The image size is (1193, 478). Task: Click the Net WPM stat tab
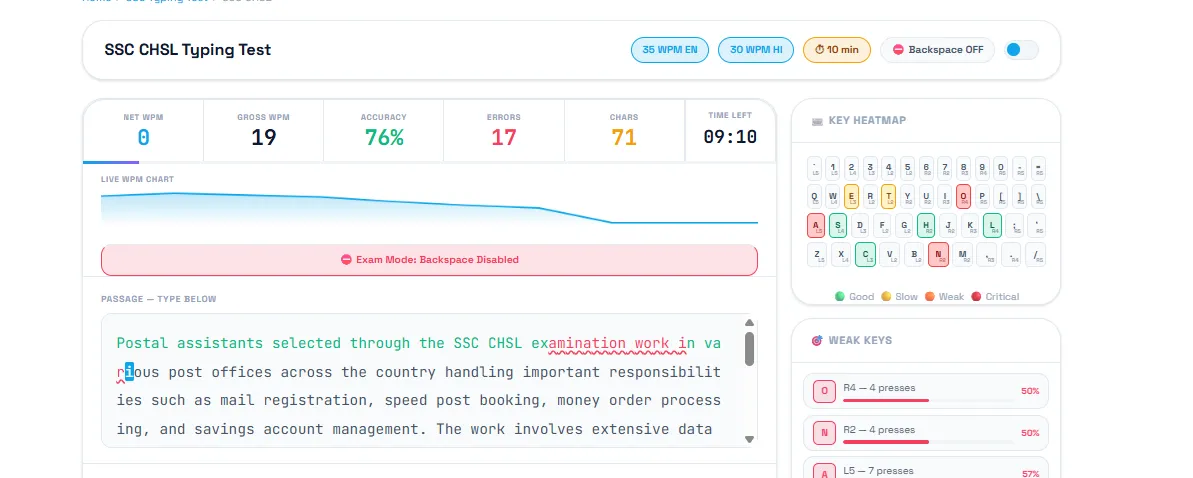point(143,131)
